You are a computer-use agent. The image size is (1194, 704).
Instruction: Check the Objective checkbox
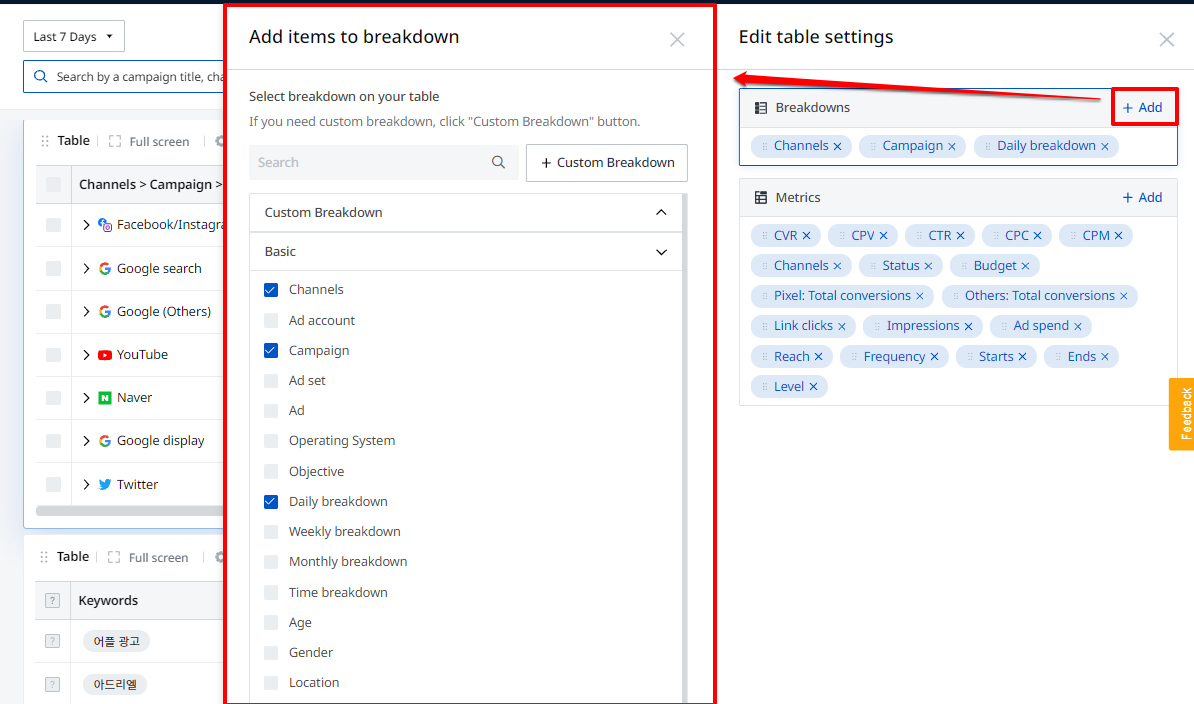[271, 472]
